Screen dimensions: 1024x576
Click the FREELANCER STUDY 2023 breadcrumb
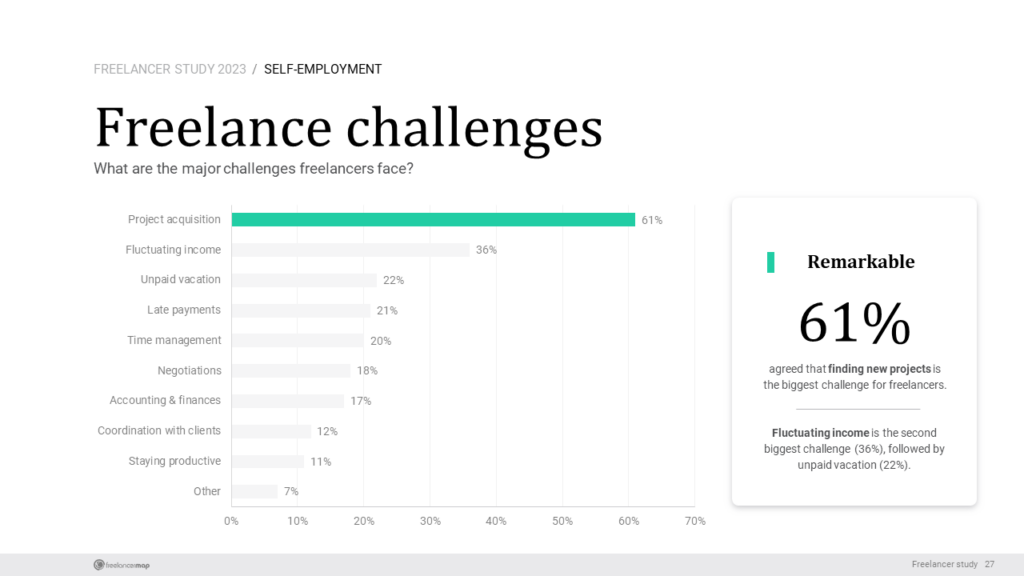coord(170,69)
